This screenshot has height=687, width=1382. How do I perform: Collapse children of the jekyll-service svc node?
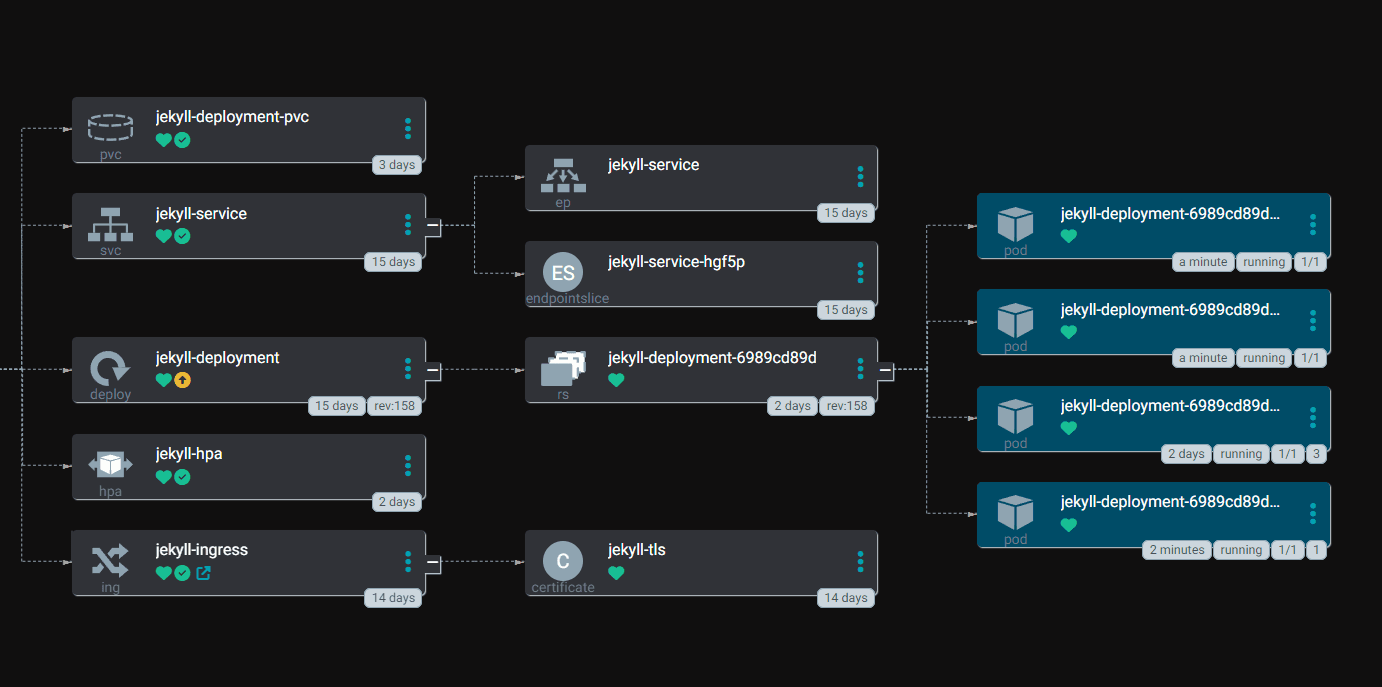pos(433,226)
